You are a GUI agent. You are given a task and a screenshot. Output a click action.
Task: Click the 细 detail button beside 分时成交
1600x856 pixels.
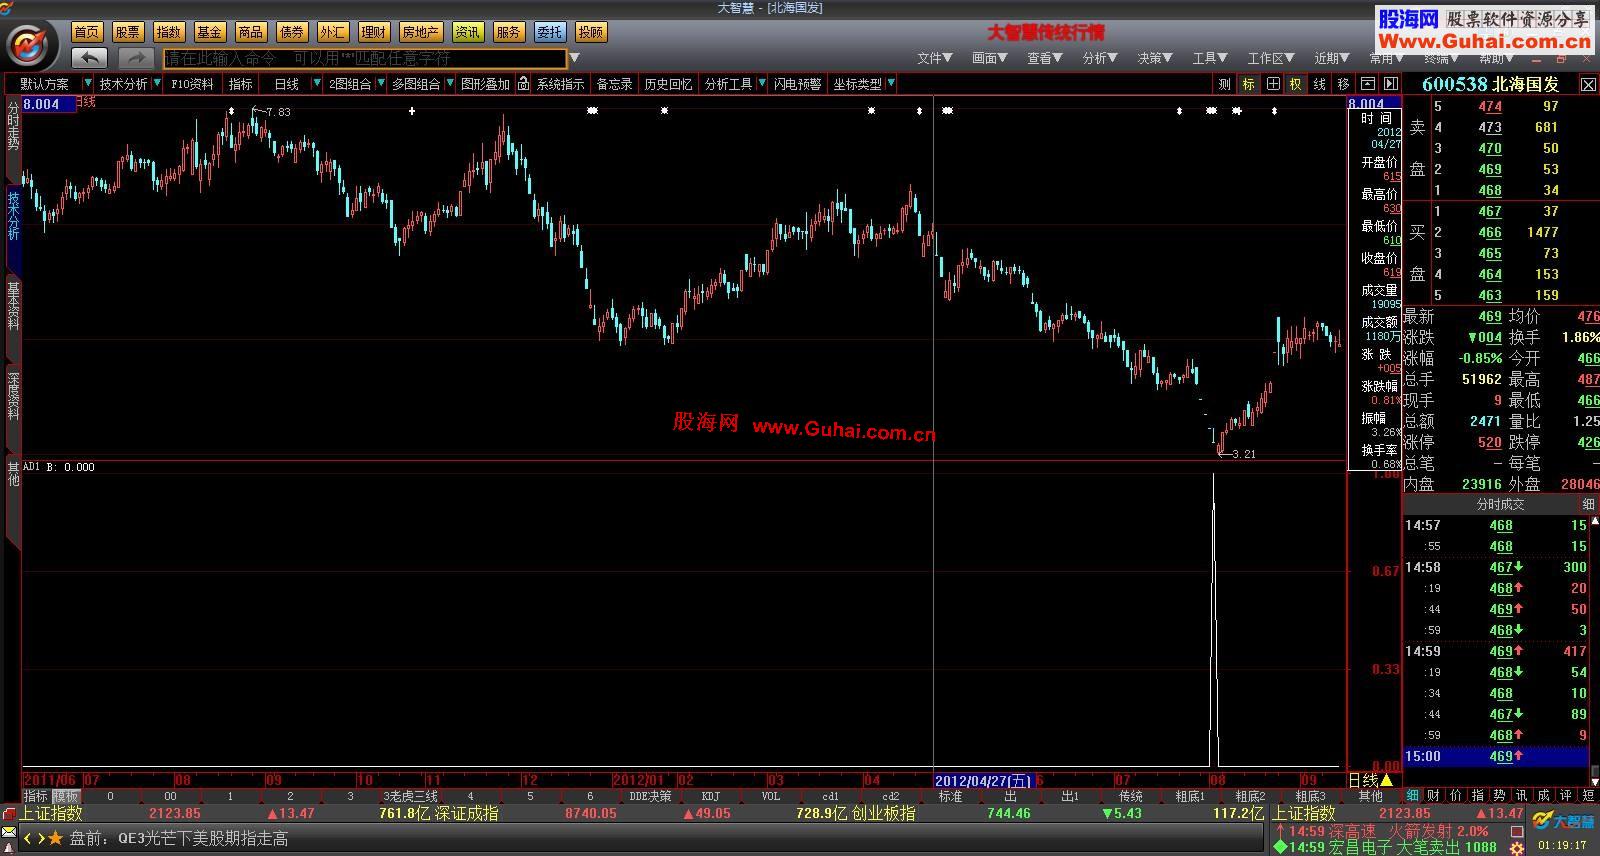coord(1589,505)
